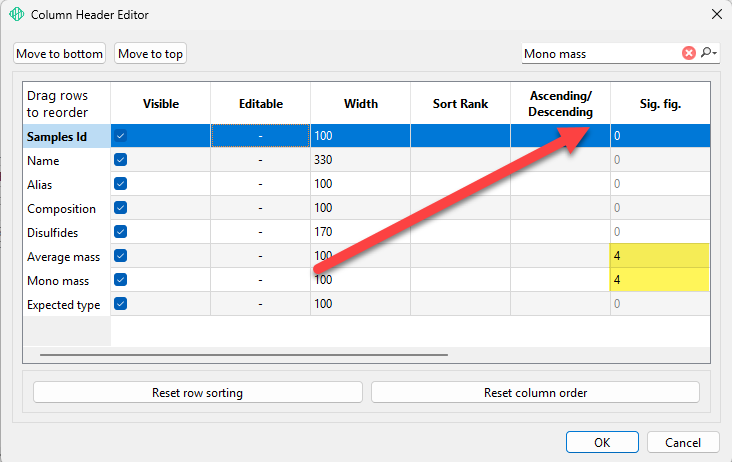
Task: Toggle Visible checkbox for Composition
Action: [x=120, y=208]
